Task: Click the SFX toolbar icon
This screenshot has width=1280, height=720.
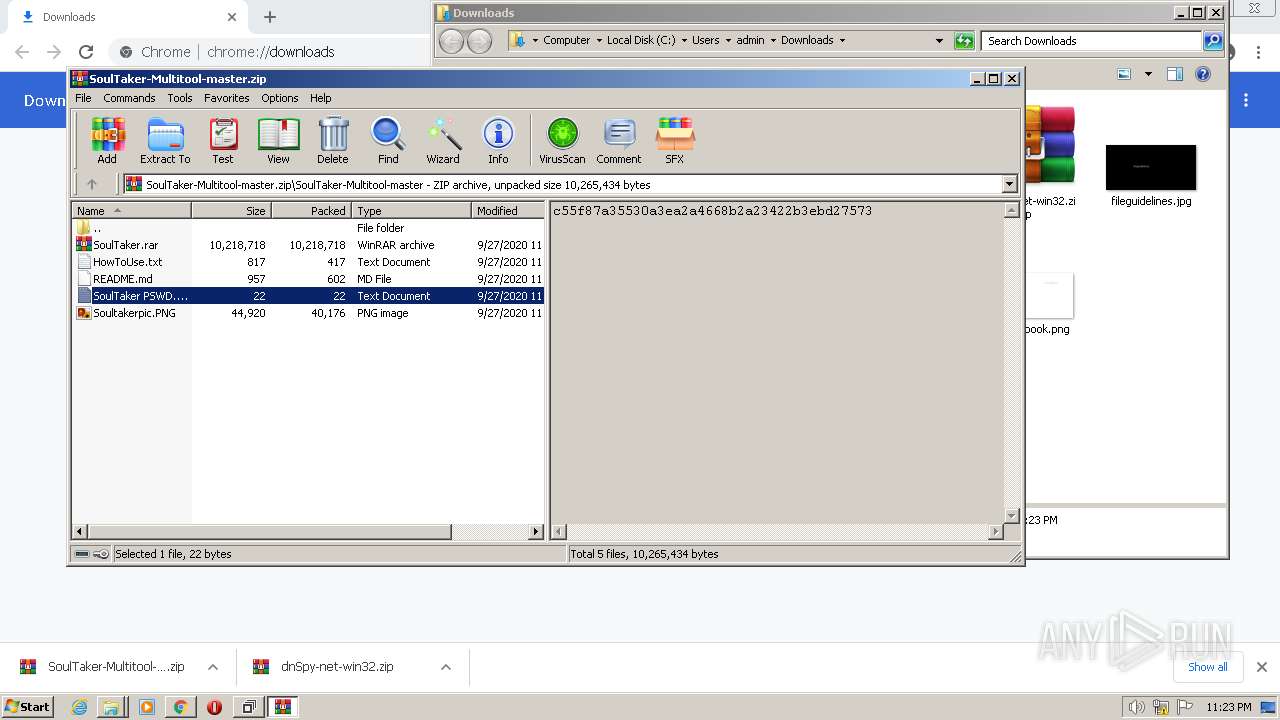Action: point(675,140)
